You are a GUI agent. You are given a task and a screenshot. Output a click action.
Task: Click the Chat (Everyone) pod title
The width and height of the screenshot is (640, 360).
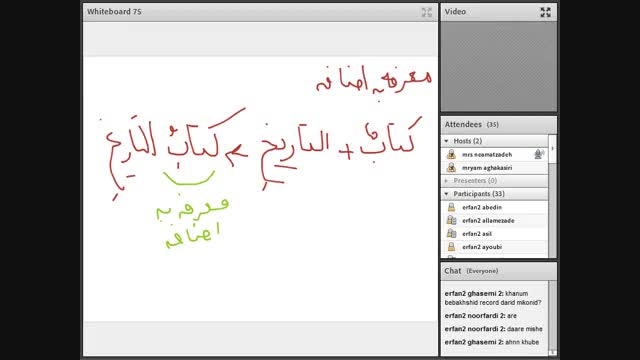[x=471, y=271]
